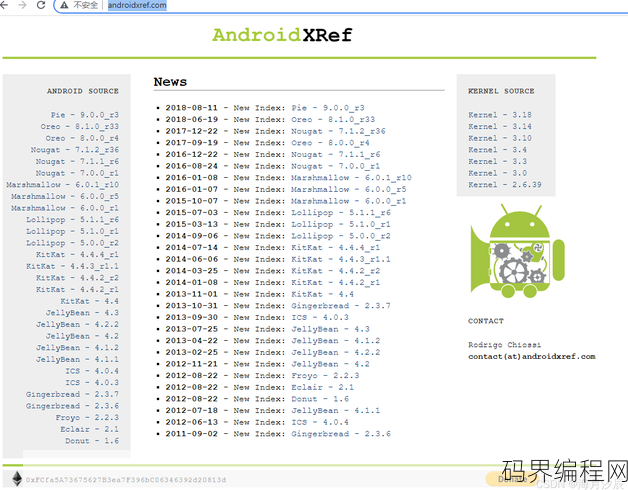This screenshot has height=490, width=628.
Task: Open news link Gingerbread - 2.3.6 dated 2011-09-02
Action: [x=341, y=434]
